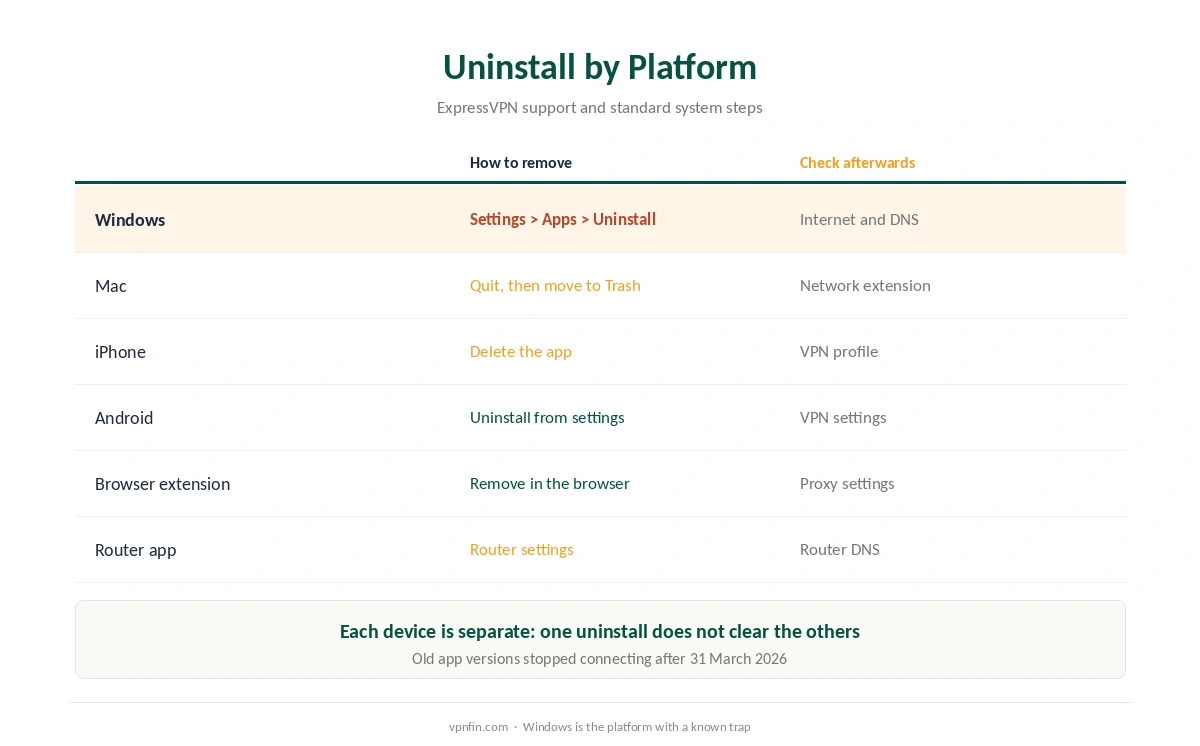Click the "Uninstall by Platform" title
The image size is (1200, 746).
pyautogui.click(x=600, y=67)
